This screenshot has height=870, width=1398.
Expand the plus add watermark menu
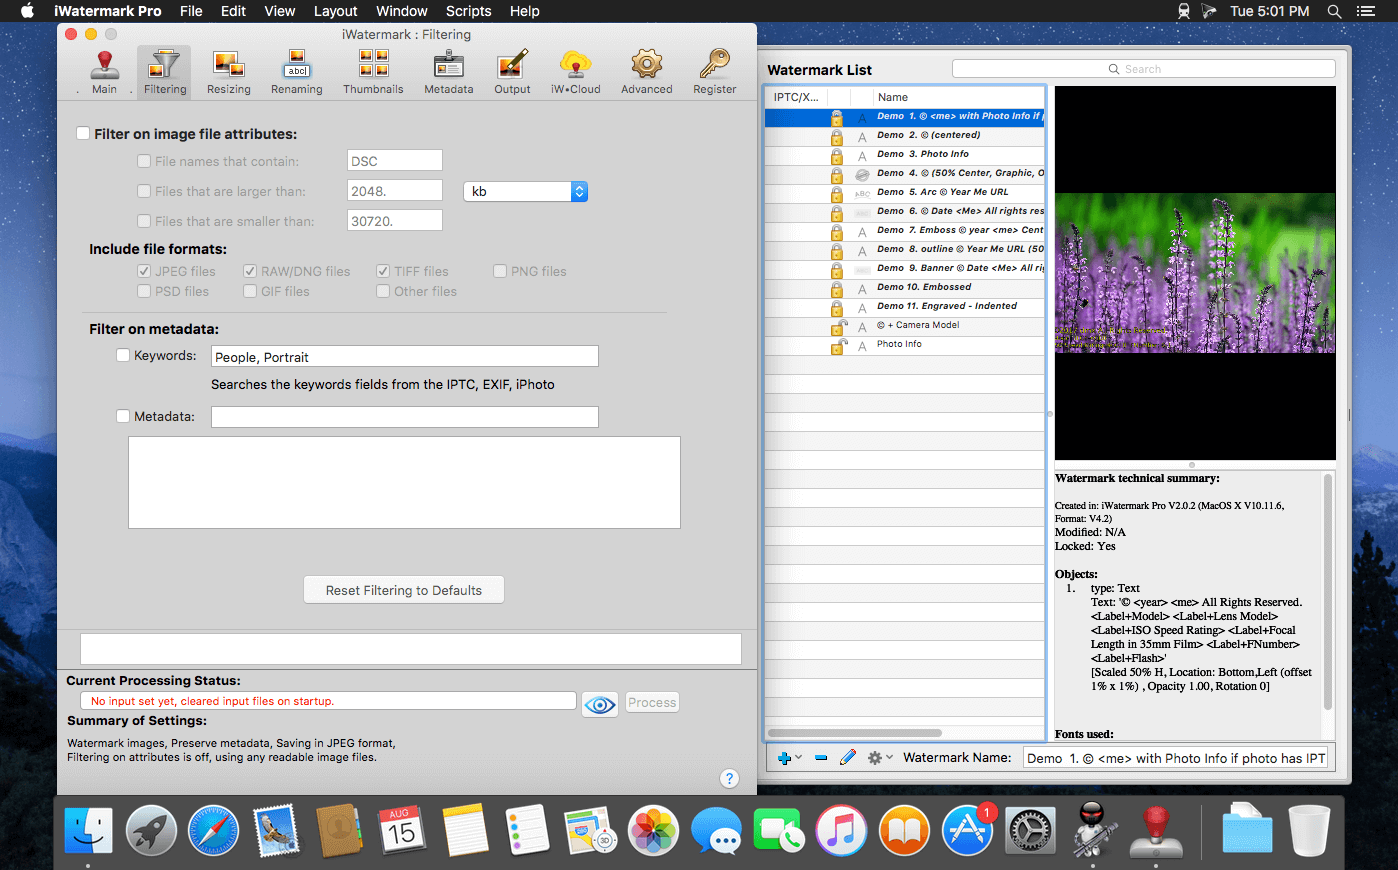(x=789, y=758)
